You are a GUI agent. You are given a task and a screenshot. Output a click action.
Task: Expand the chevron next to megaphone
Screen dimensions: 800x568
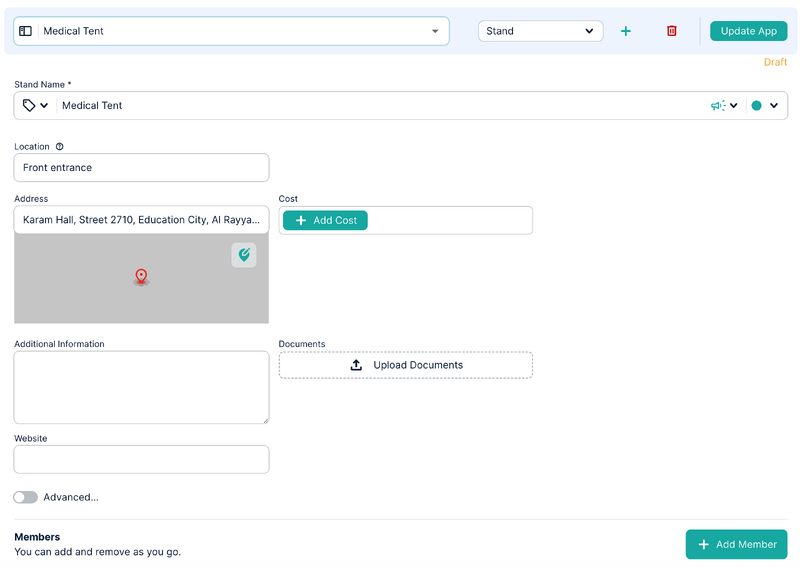point(734,106)
